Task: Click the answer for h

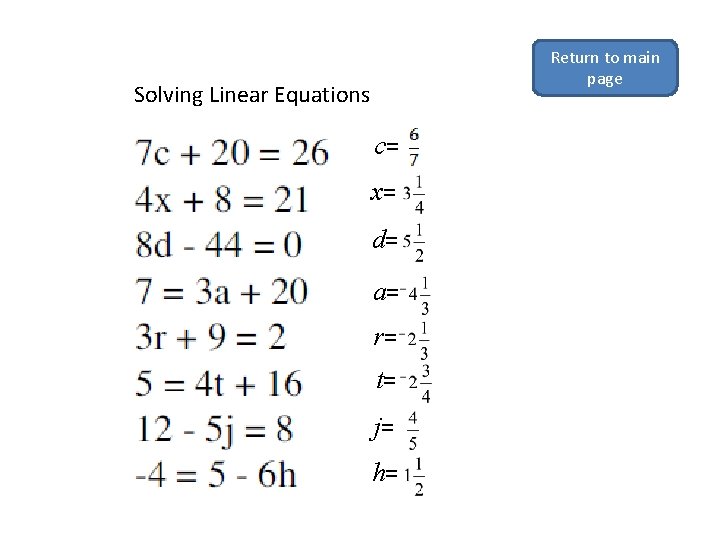Action: [399, 474]
